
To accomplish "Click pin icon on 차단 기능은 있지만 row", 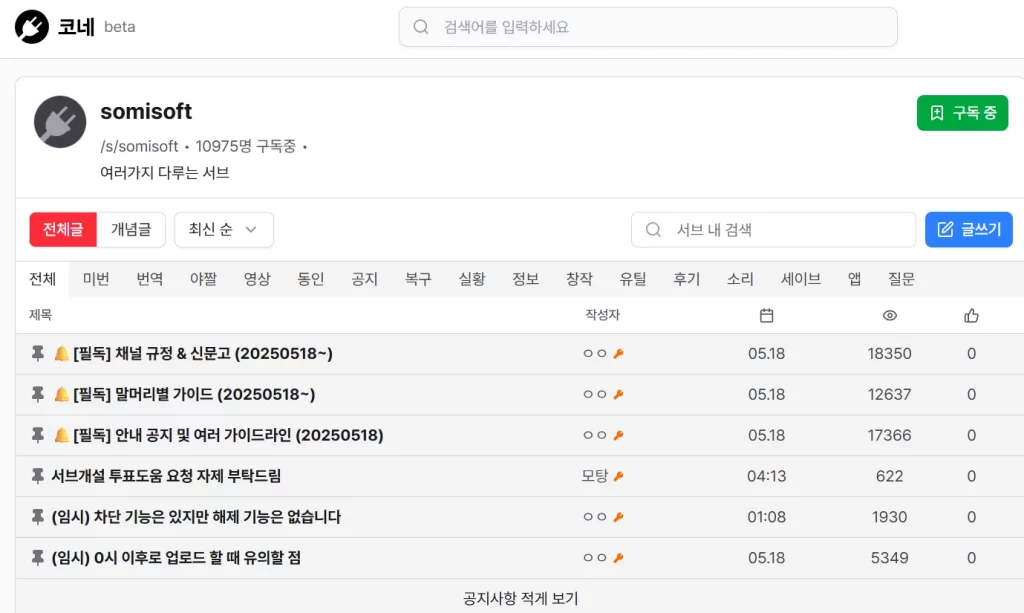I will [x=38, y=517].
